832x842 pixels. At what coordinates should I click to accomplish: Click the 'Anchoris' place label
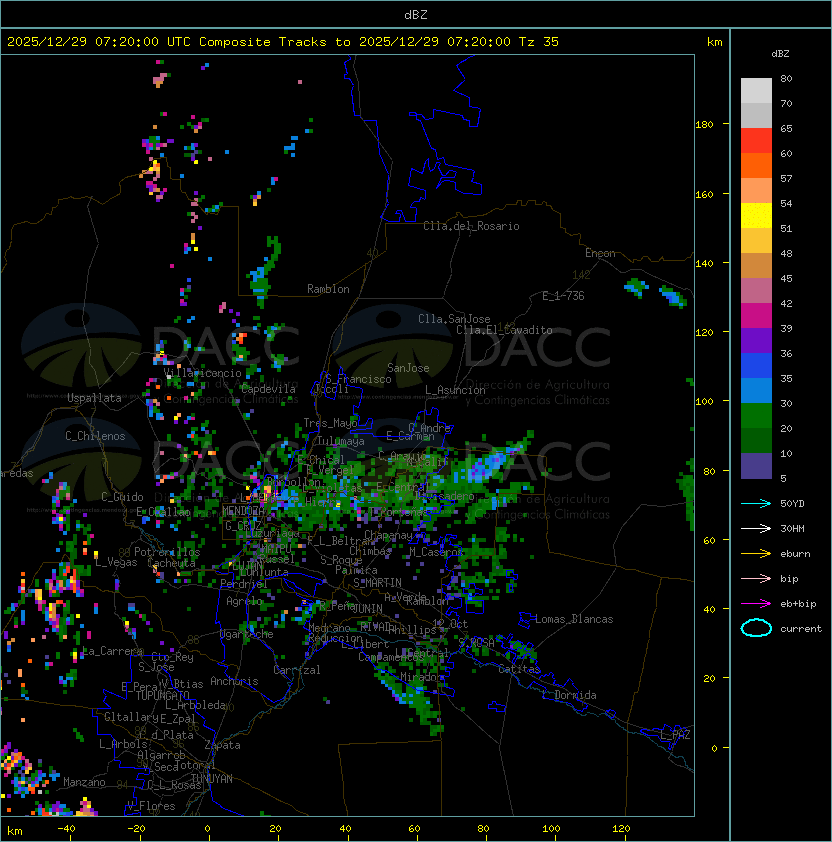point(234,681)
